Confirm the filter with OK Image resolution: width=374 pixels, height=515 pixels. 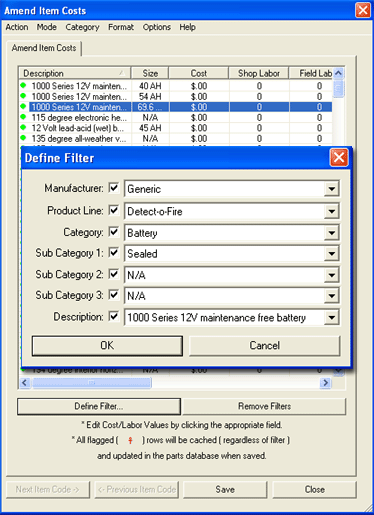(x=107, y=346)
